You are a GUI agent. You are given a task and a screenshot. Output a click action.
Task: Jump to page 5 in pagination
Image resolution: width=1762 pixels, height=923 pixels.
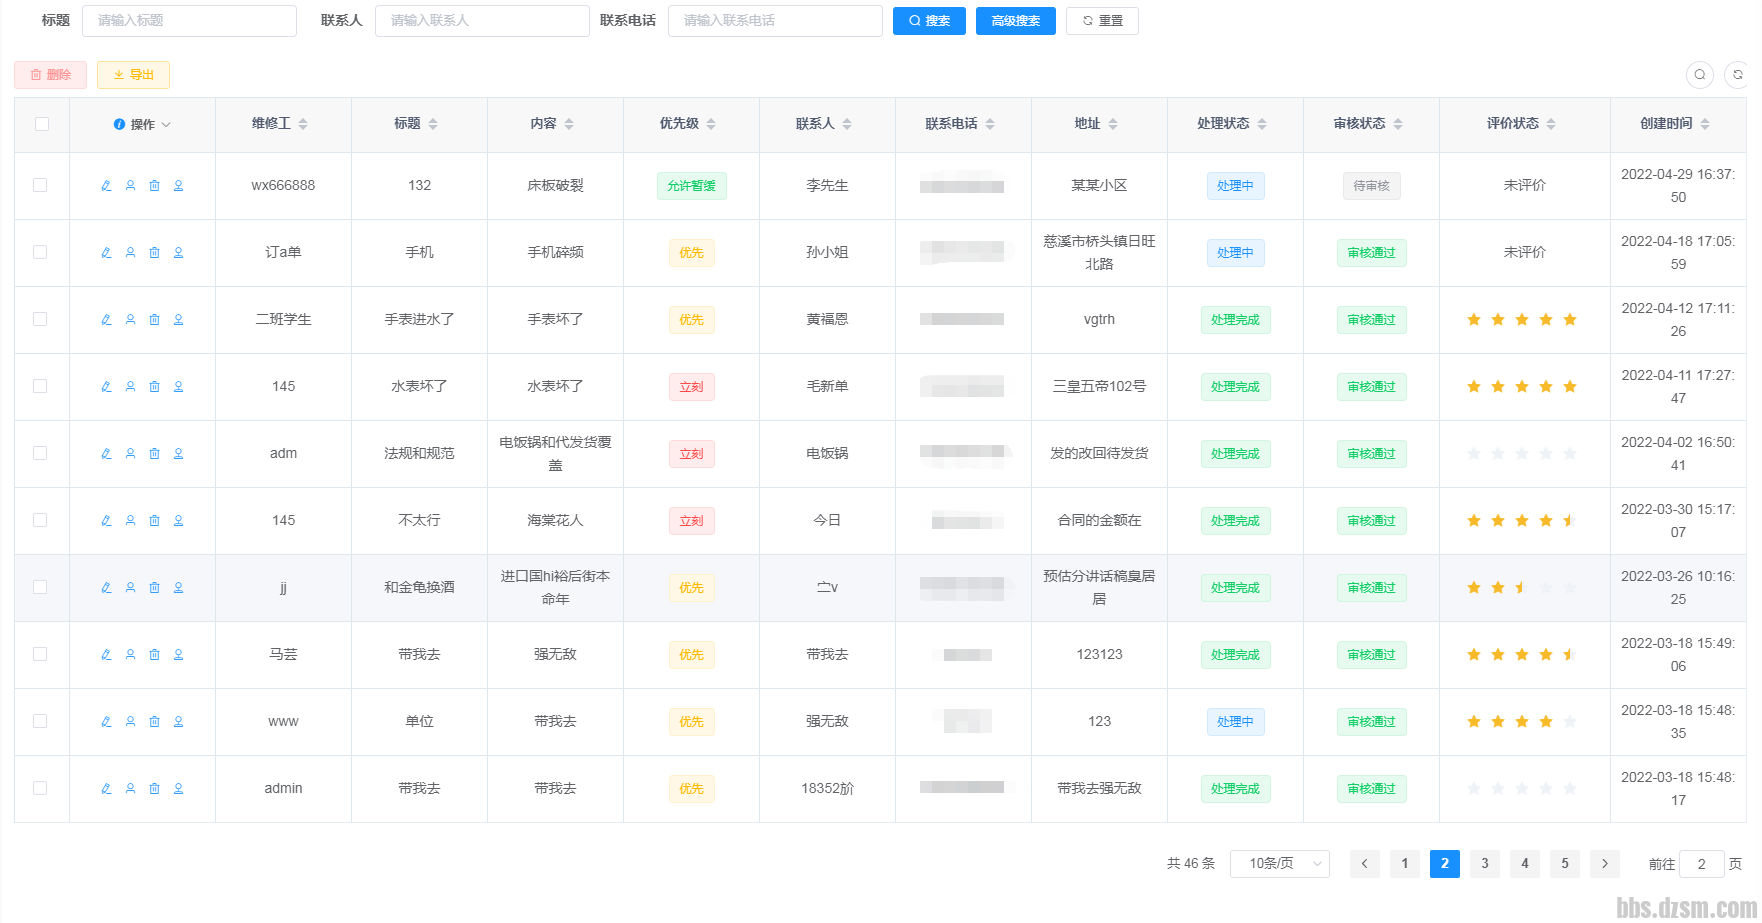[1564, 864]
